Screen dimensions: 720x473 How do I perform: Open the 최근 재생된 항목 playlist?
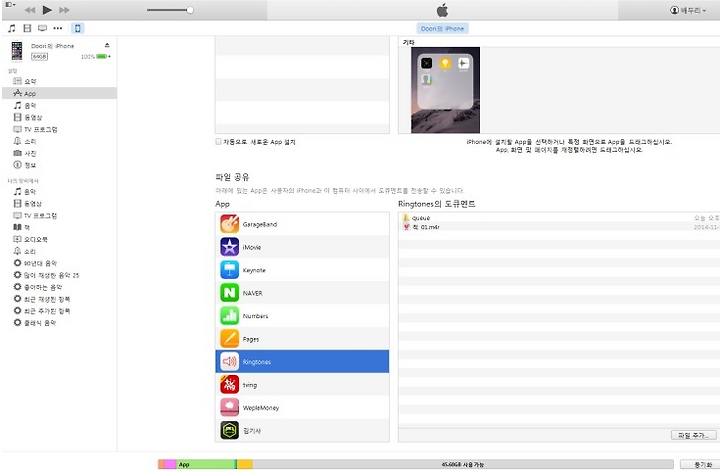tap(59, 299)
